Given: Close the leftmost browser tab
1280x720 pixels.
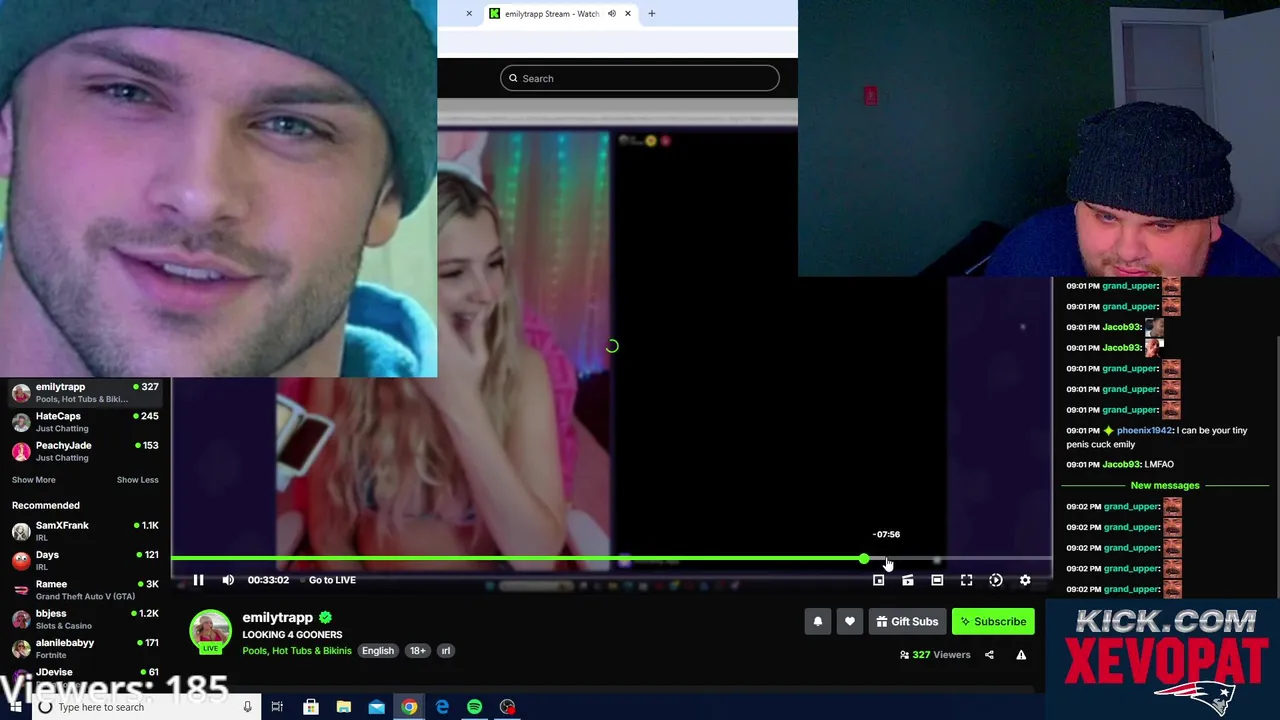Looking at the screenshot, I should point(469,14).
